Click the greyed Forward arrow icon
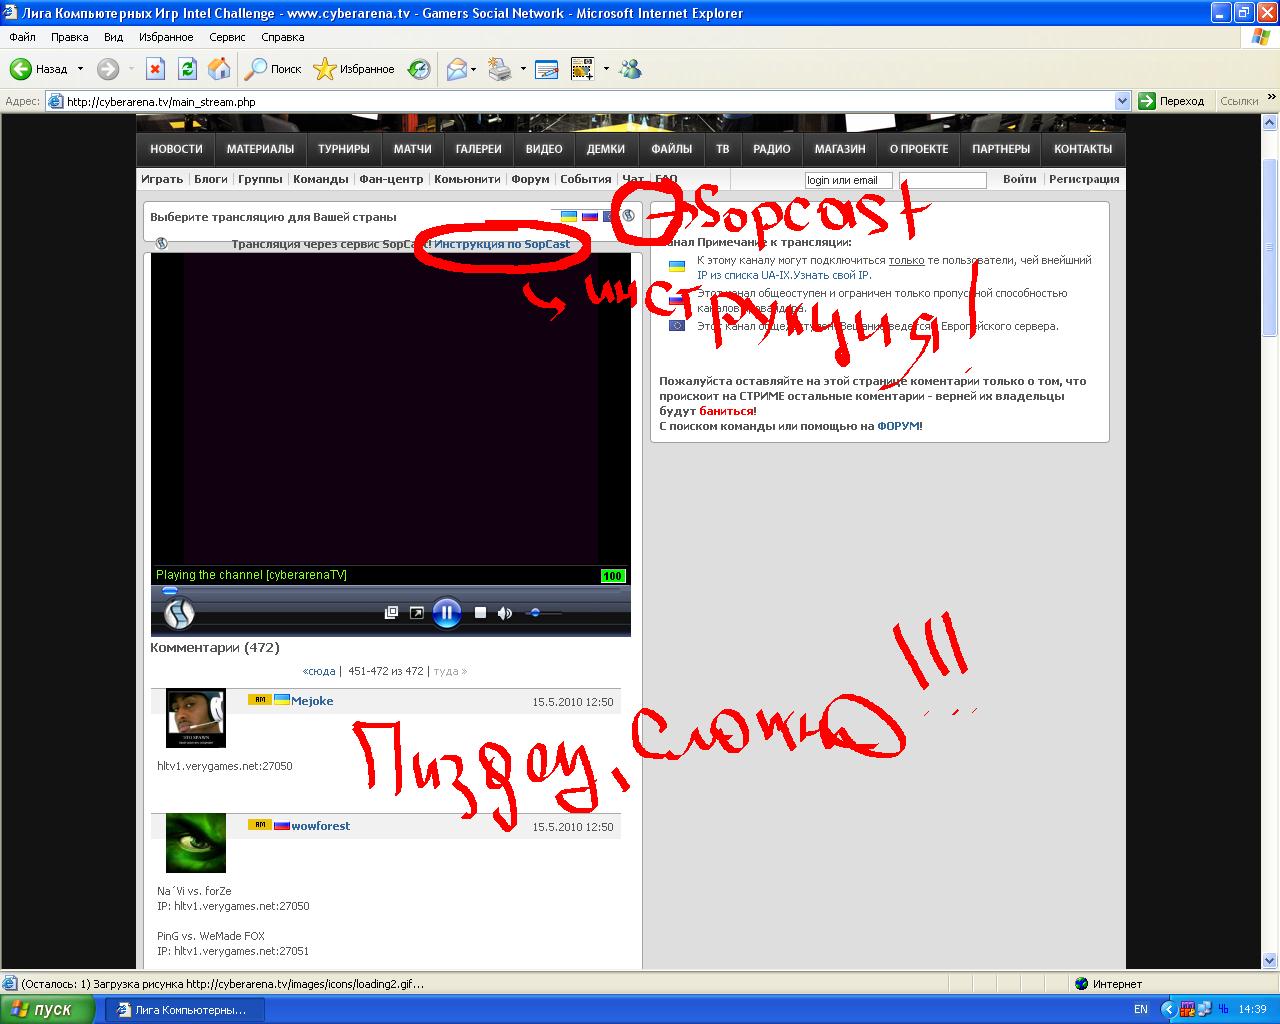This screenshot has width=1280, height=1024. (108, 69)
